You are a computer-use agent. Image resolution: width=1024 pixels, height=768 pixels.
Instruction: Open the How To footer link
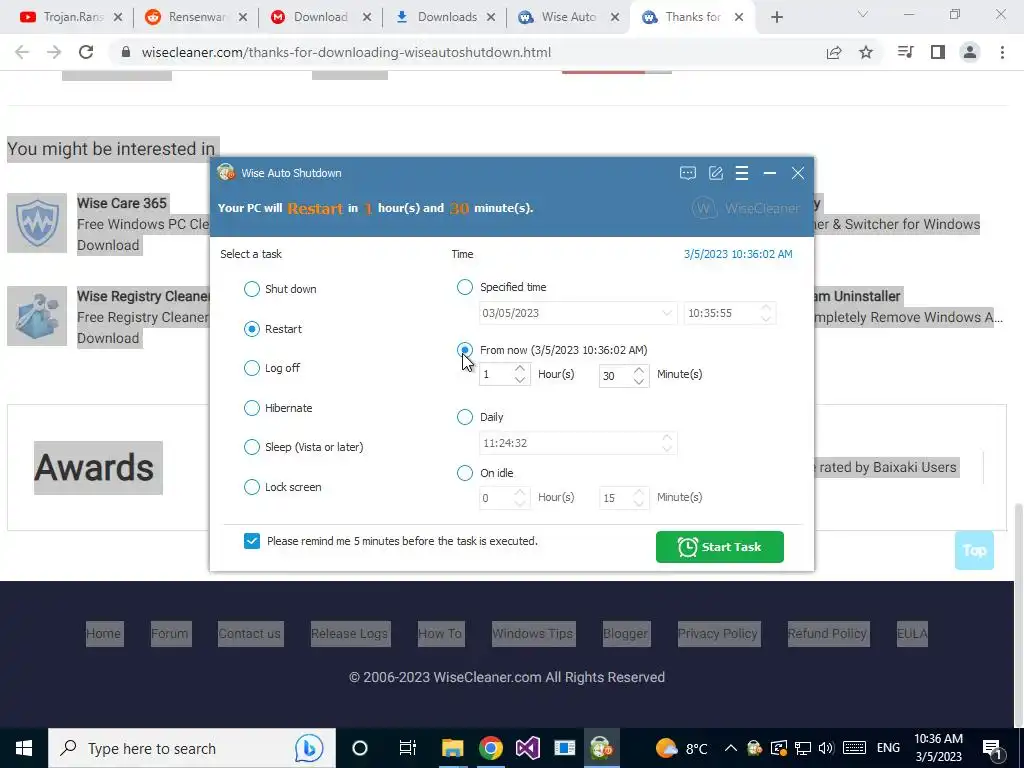(440, 633)
